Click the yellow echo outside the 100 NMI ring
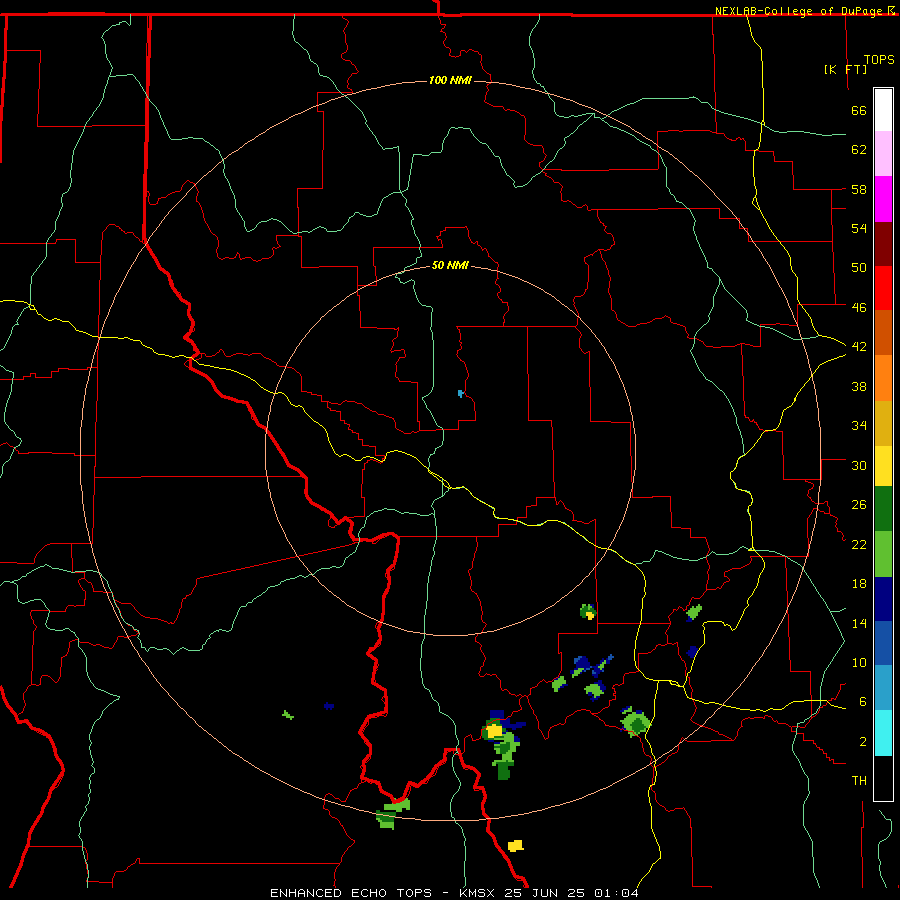 (x=515, y=845)
